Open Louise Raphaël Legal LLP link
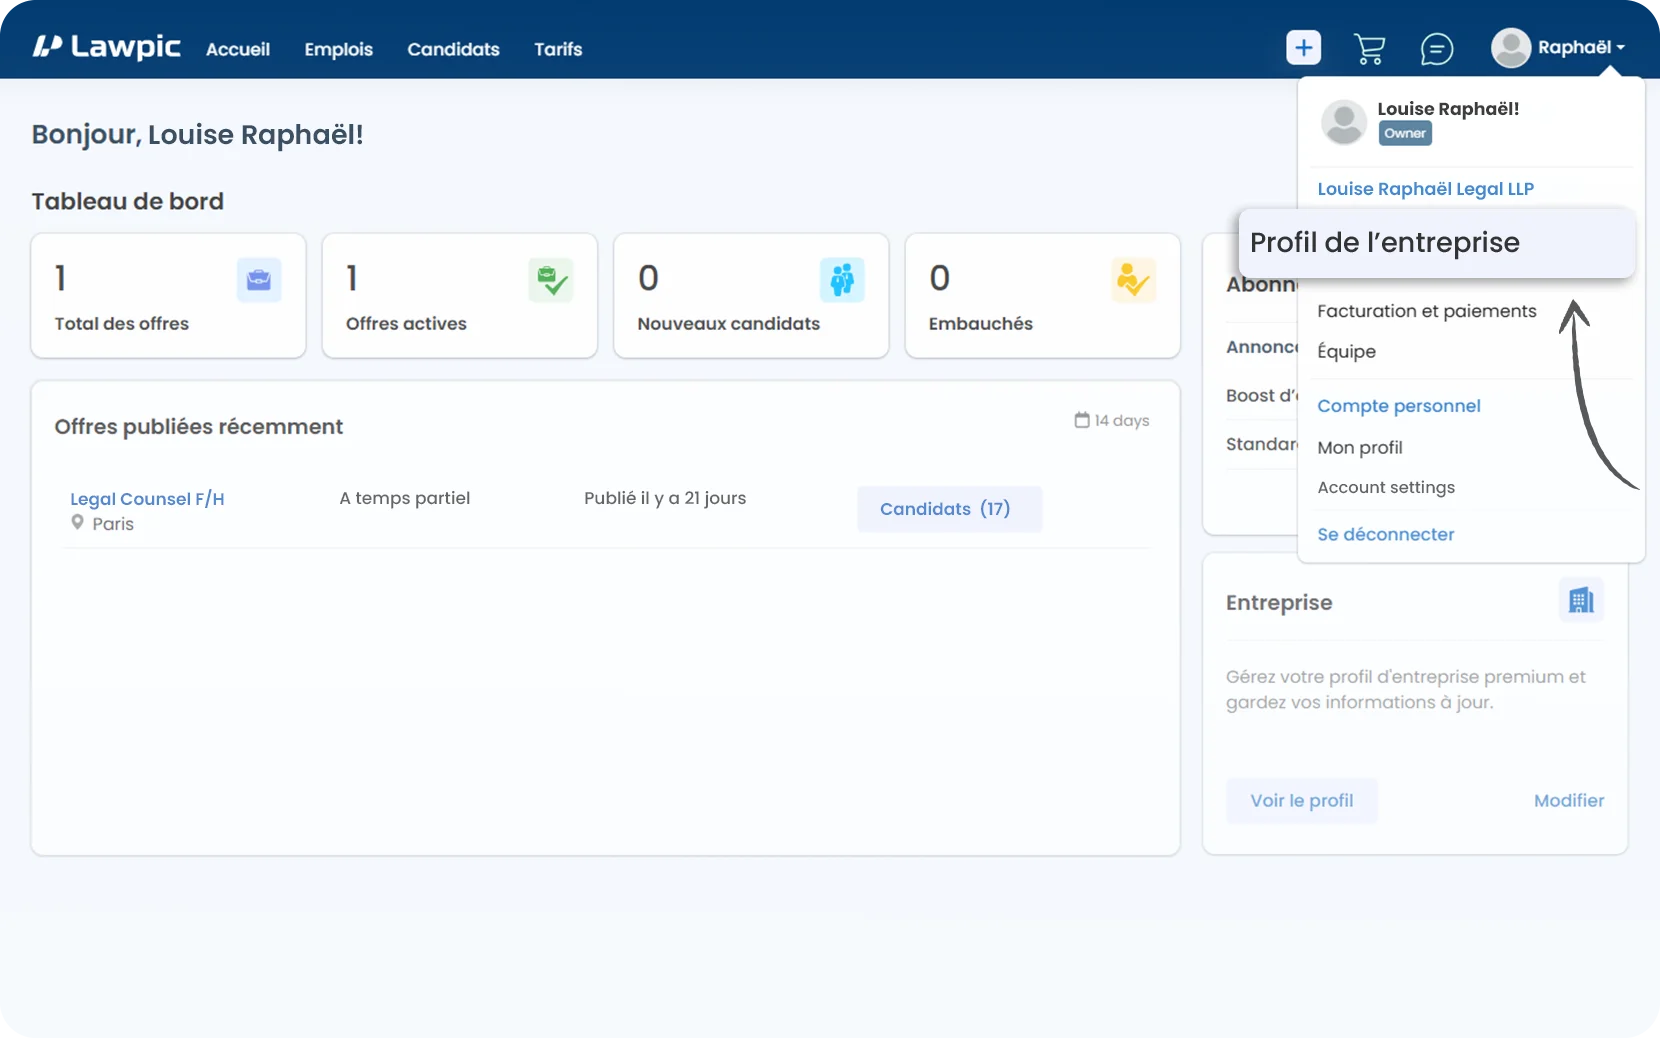This screenshot has width=1660, height=1038. click(x=1425, y=189)
